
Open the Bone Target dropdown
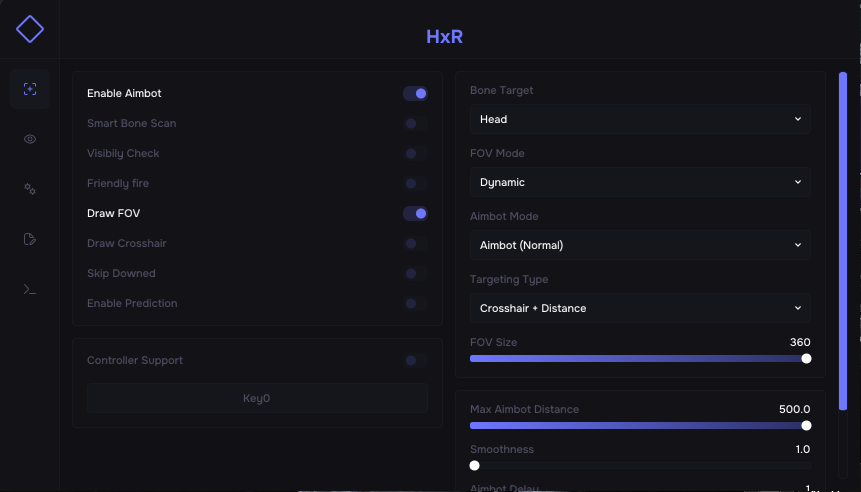(x=640, y=119)
